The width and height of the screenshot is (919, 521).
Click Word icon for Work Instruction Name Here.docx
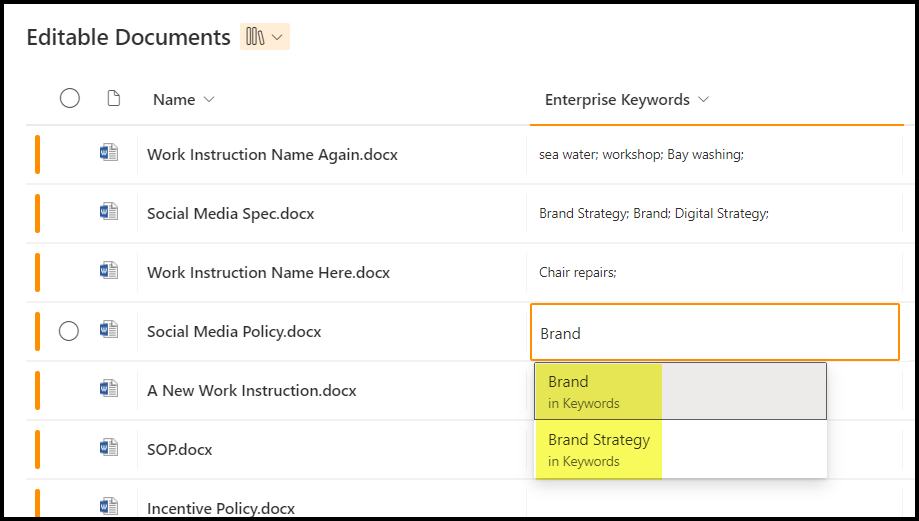[x=109, y=271]
